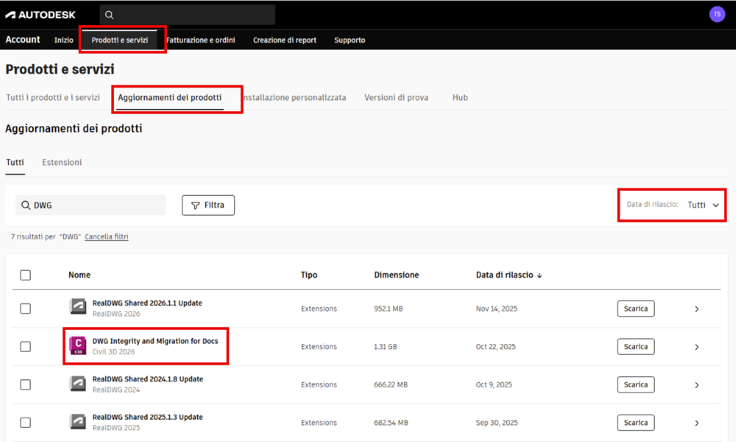Click Scarica for RealDWG Shared 2024.1.8
Screen dimensions: 736x442
coord(635,385)
